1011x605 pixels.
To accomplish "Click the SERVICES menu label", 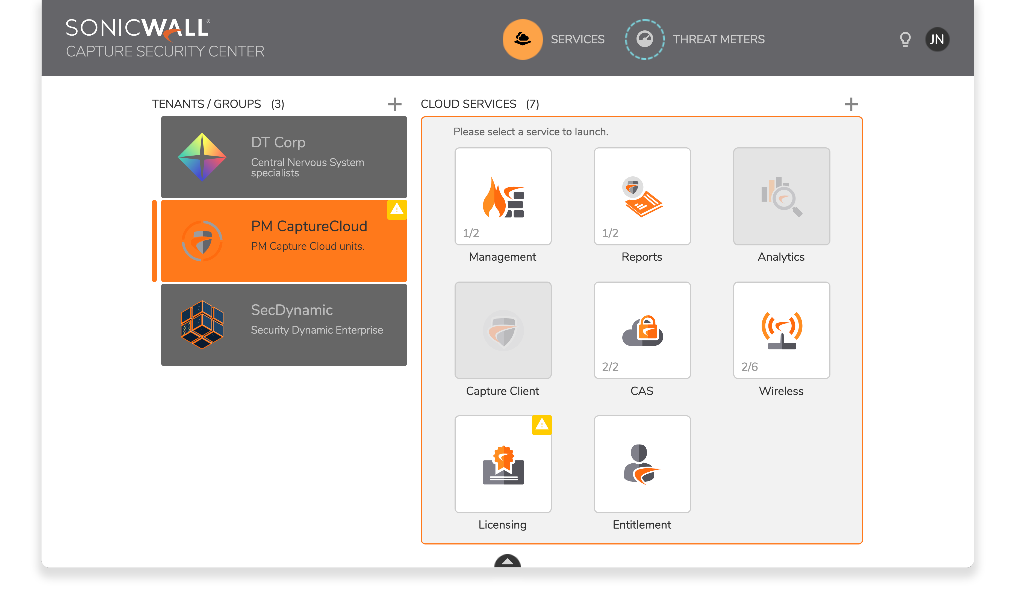I will coord(578,39).
